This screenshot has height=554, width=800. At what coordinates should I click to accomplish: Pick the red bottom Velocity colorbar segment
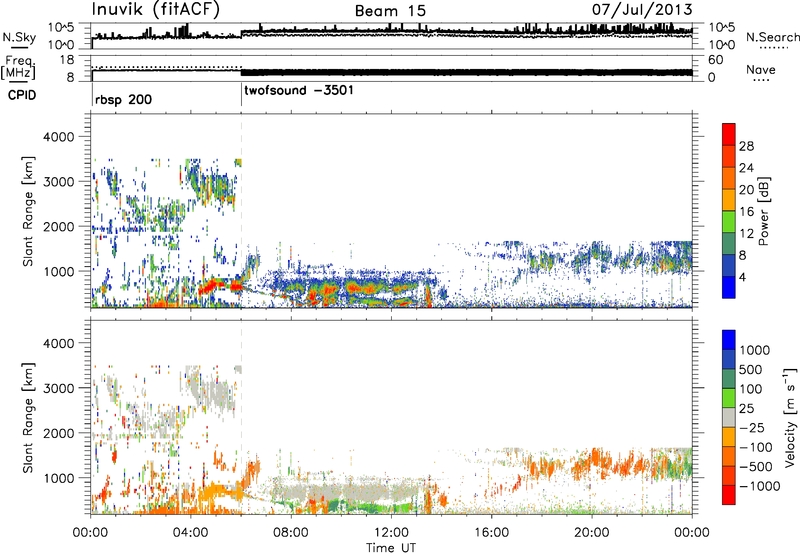pyautogui.click(x=729, y=495)
